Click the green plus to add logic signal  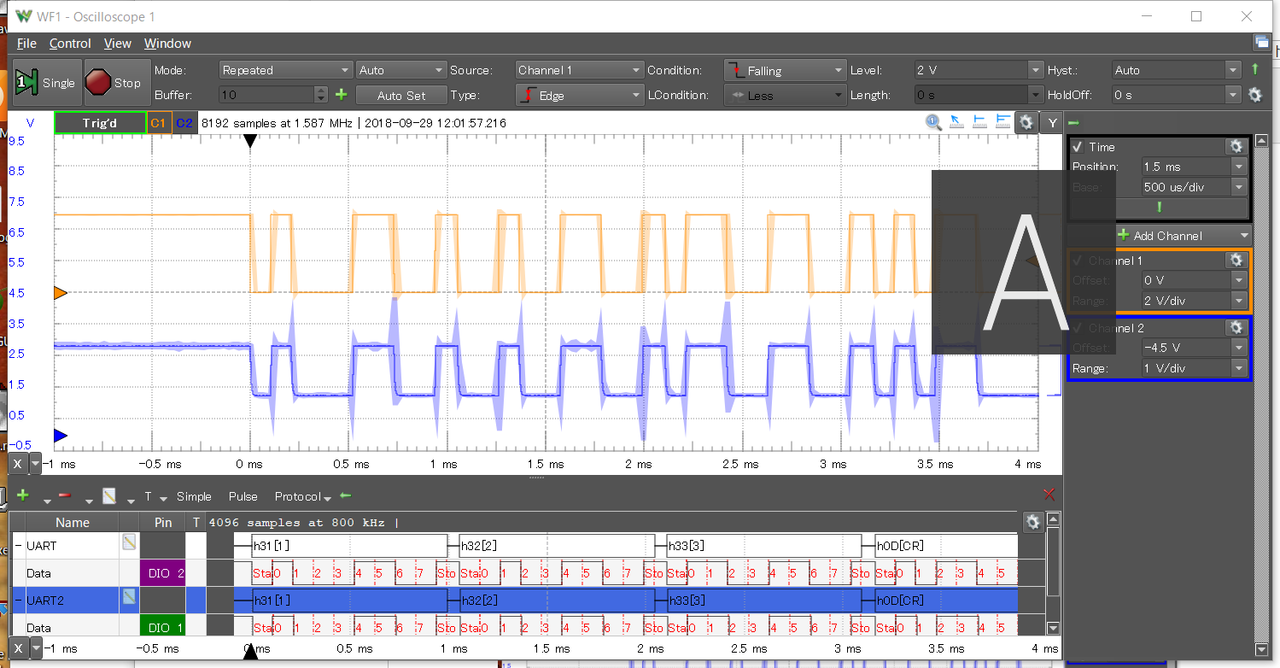23,496
